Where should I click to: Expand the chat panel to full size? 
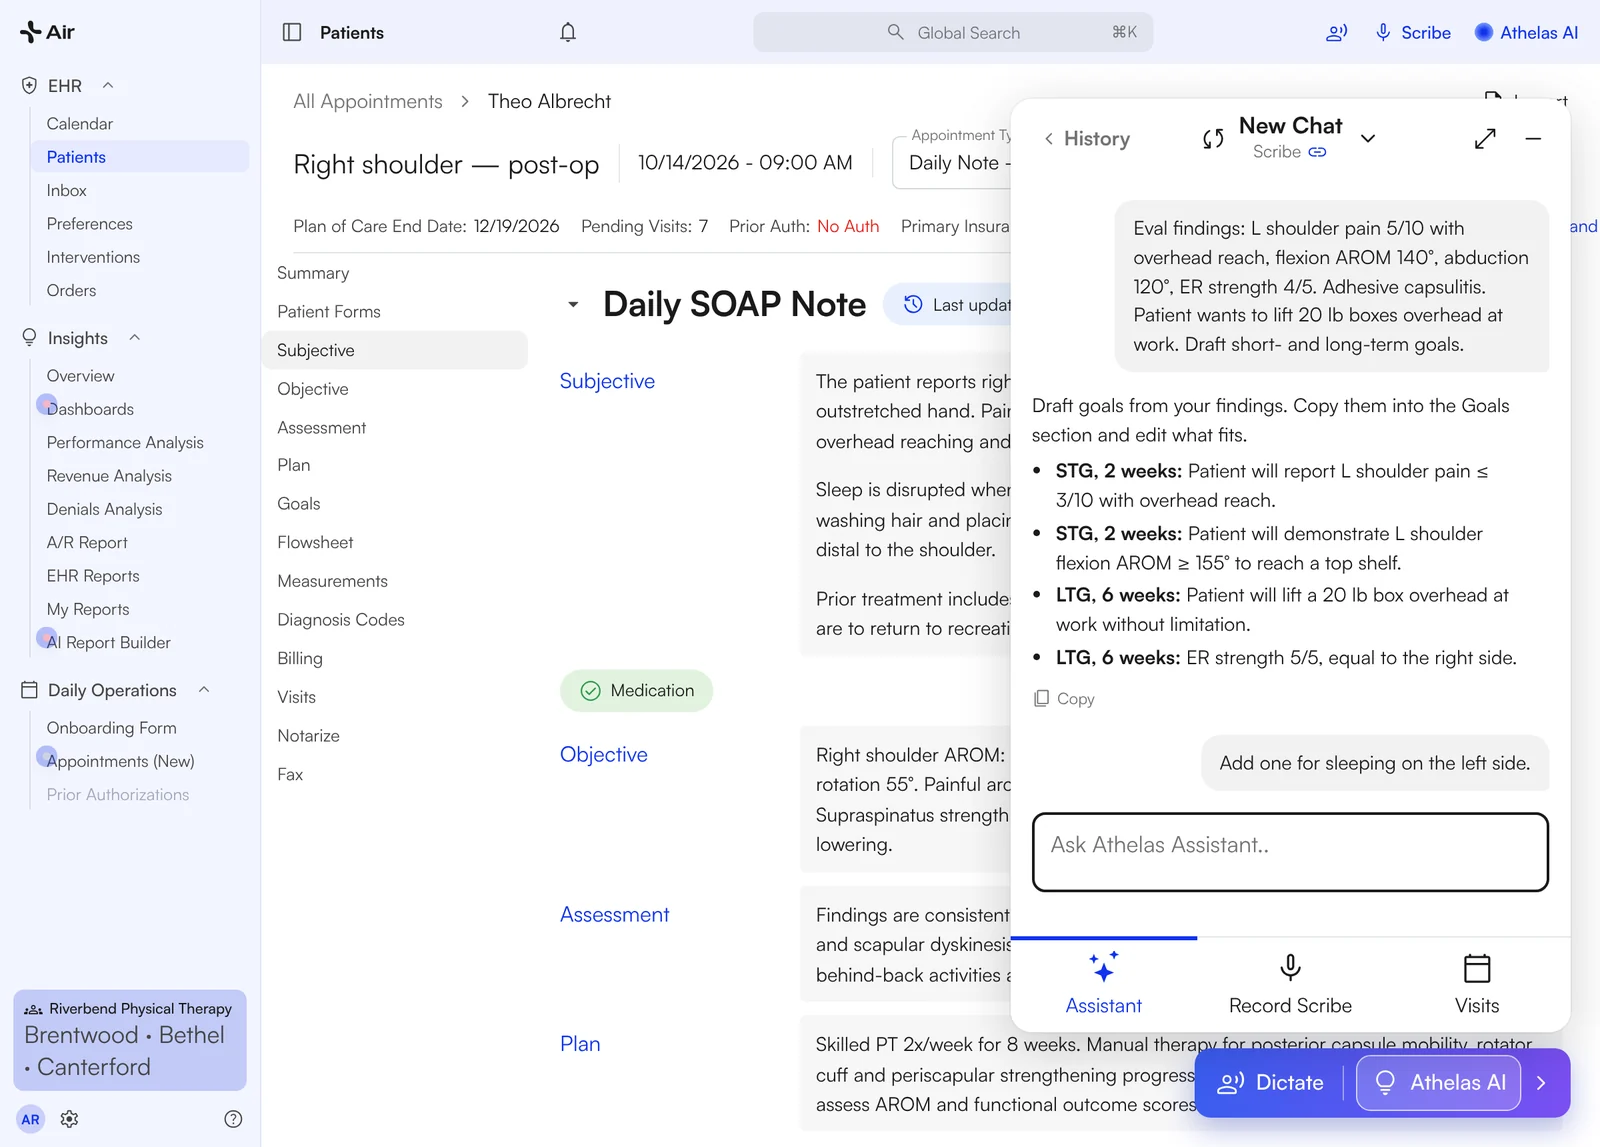(x=1485, y=138)
